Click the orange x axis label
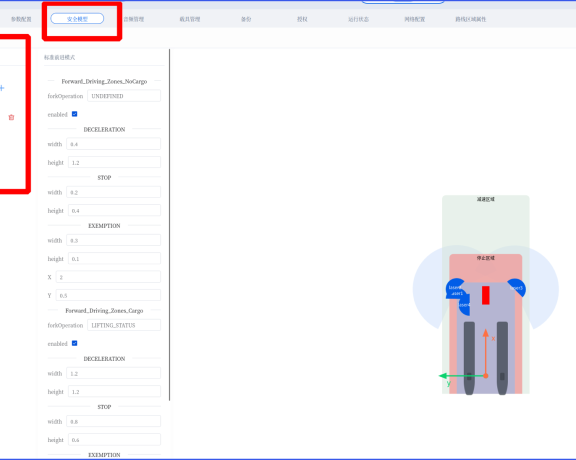This screenshot has width=576, height=460. 493,338
